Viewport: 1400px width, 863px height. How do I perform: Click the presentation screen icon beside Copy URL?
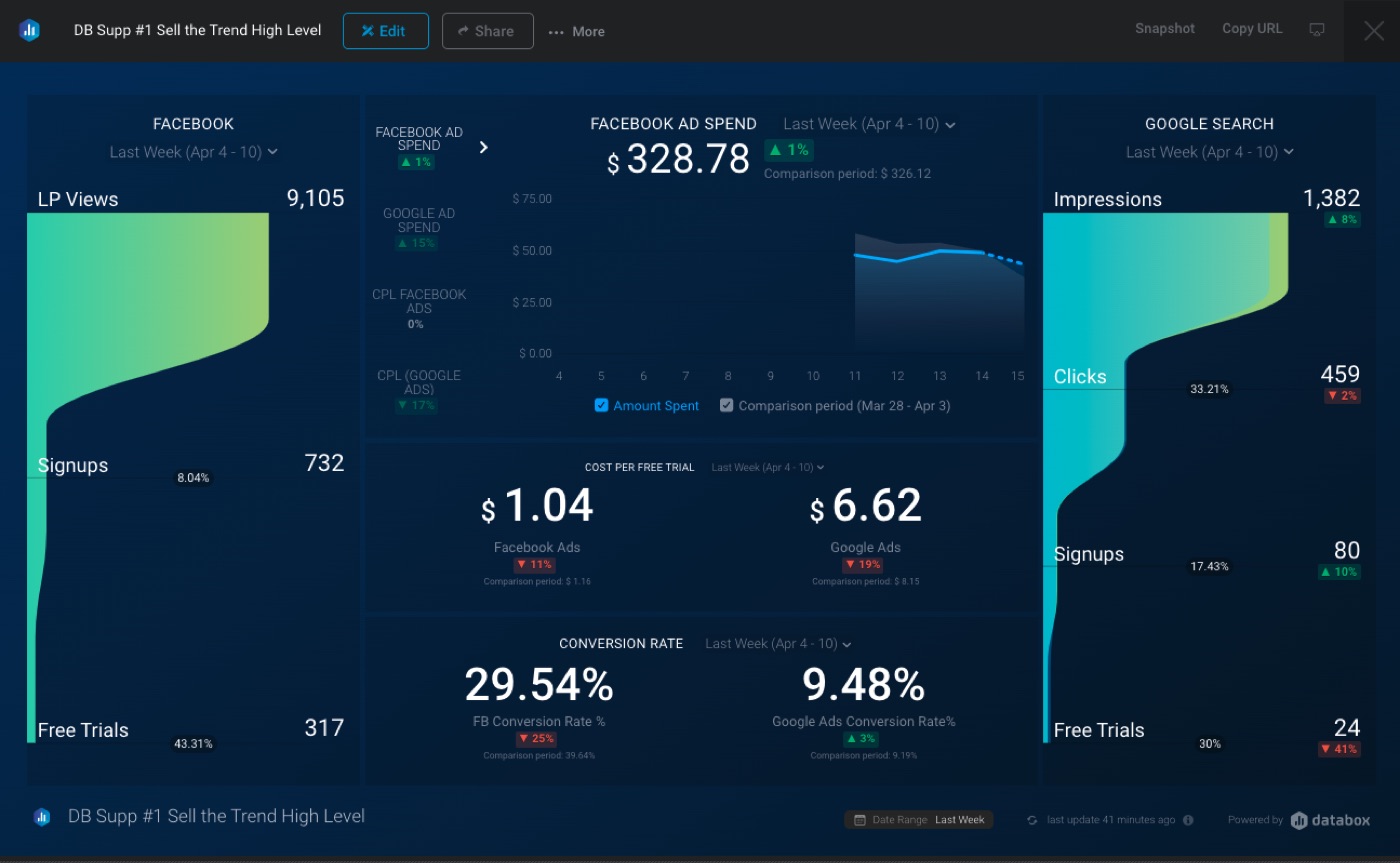(x=1317, y=29)
